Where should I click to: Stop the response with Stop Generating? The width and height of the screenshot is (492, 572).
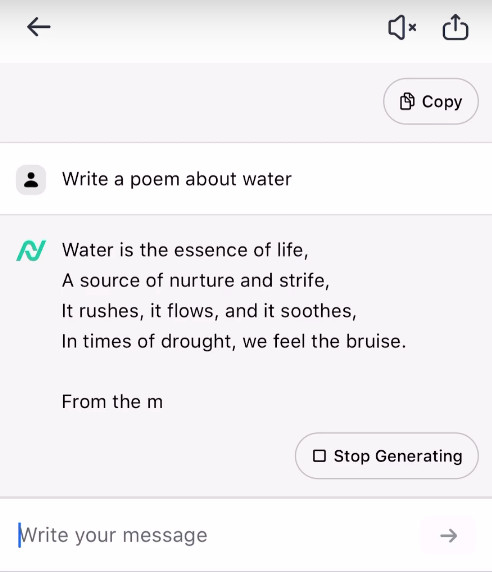point(387,456)
